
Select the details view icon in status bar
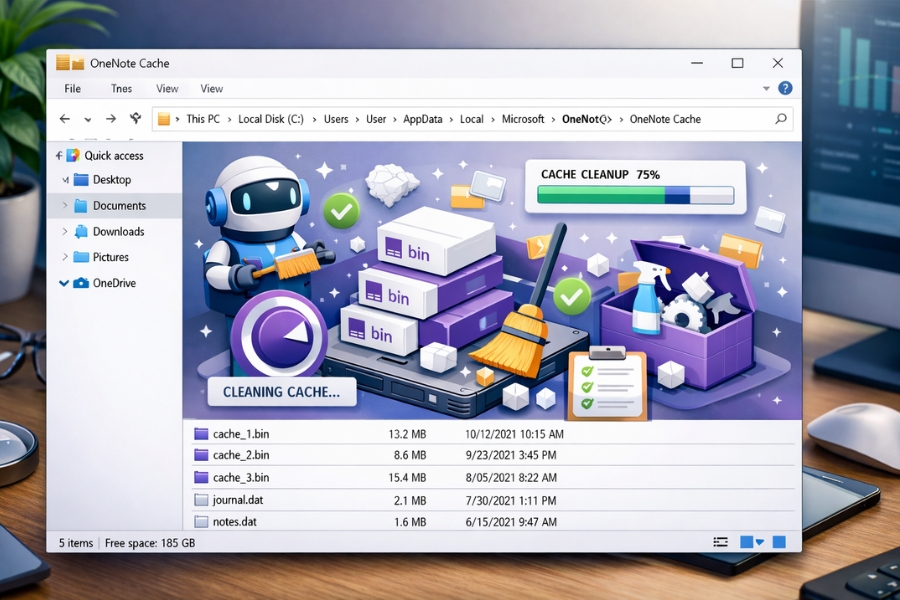[721, 541]
